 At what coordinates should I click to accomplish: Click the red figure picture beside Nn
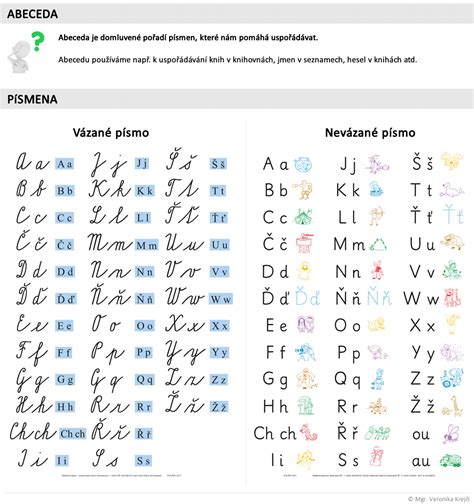(x=377, y=270)
